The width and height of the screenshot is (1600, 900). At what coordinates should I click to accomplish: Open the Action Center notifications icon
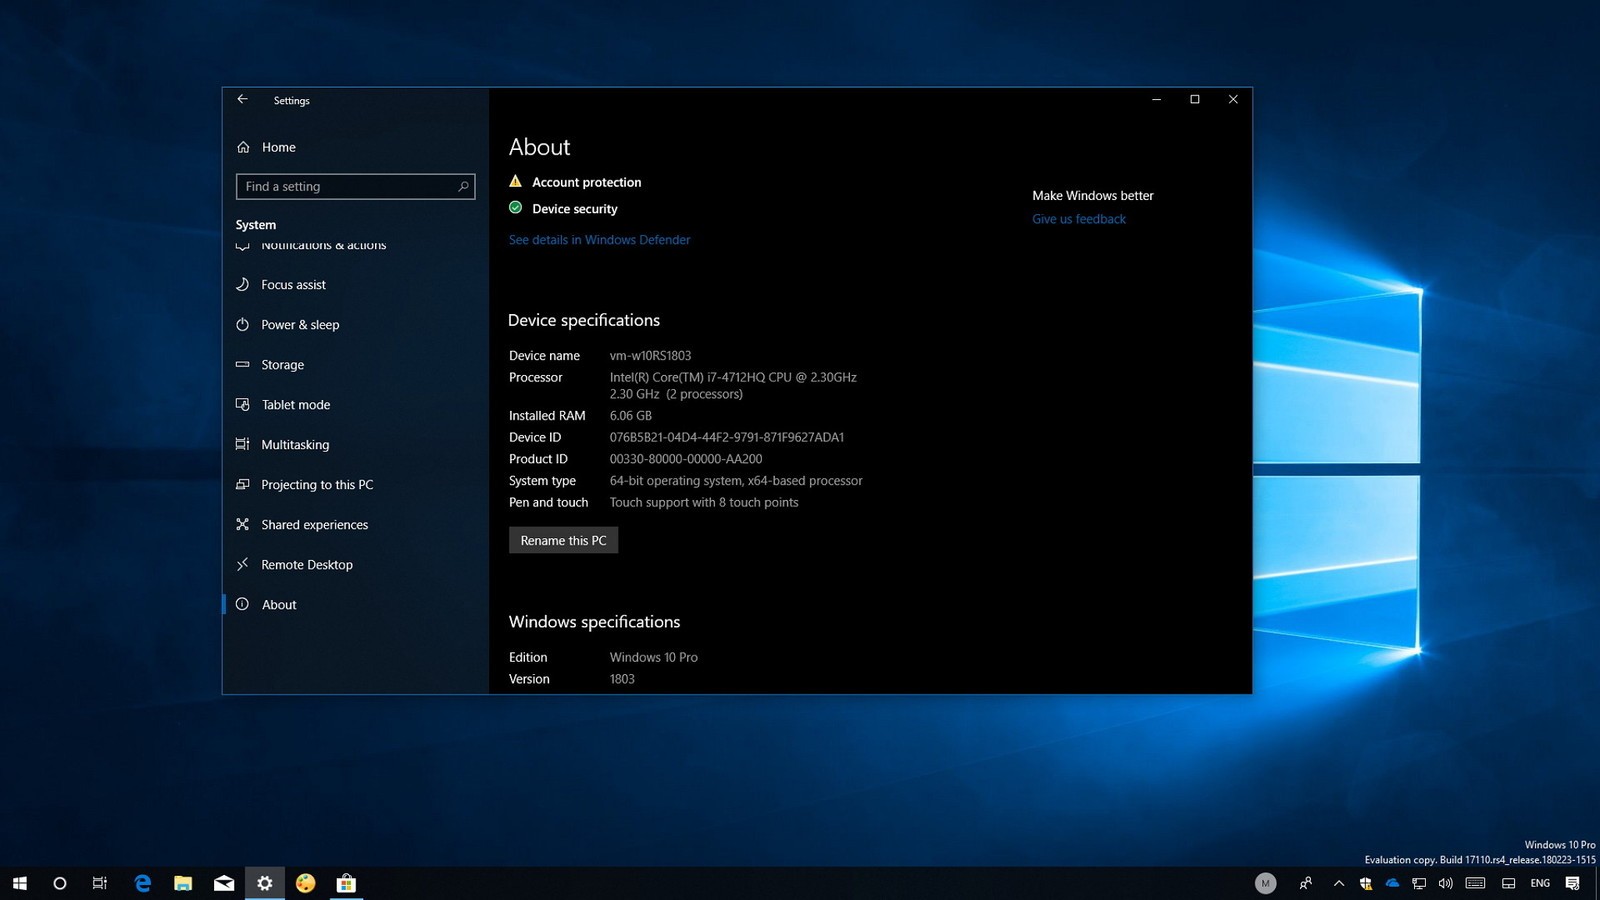(1573, 883)
